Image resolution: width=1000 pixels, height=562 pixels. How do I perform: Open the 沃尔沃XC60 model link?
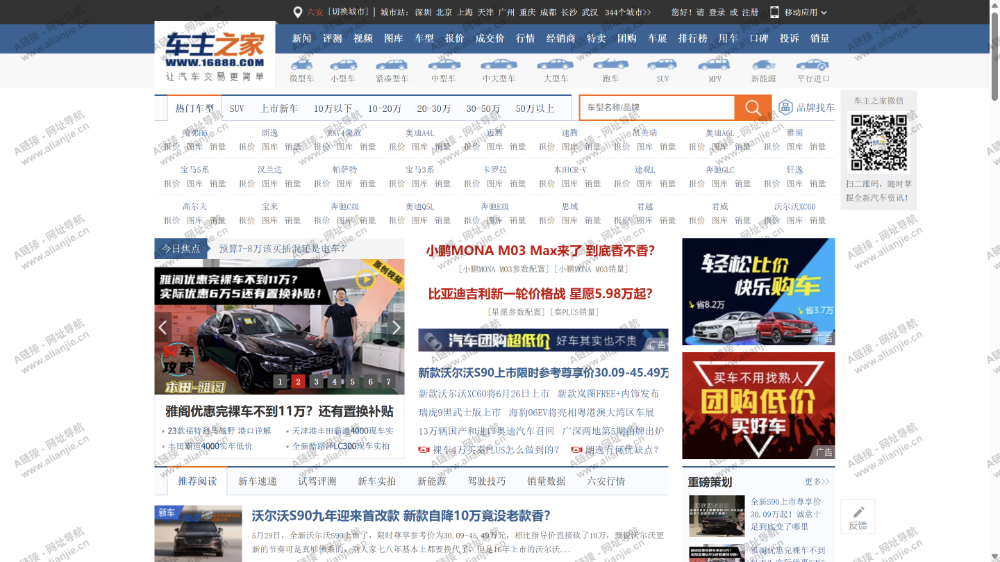click(x=795, y=207)
